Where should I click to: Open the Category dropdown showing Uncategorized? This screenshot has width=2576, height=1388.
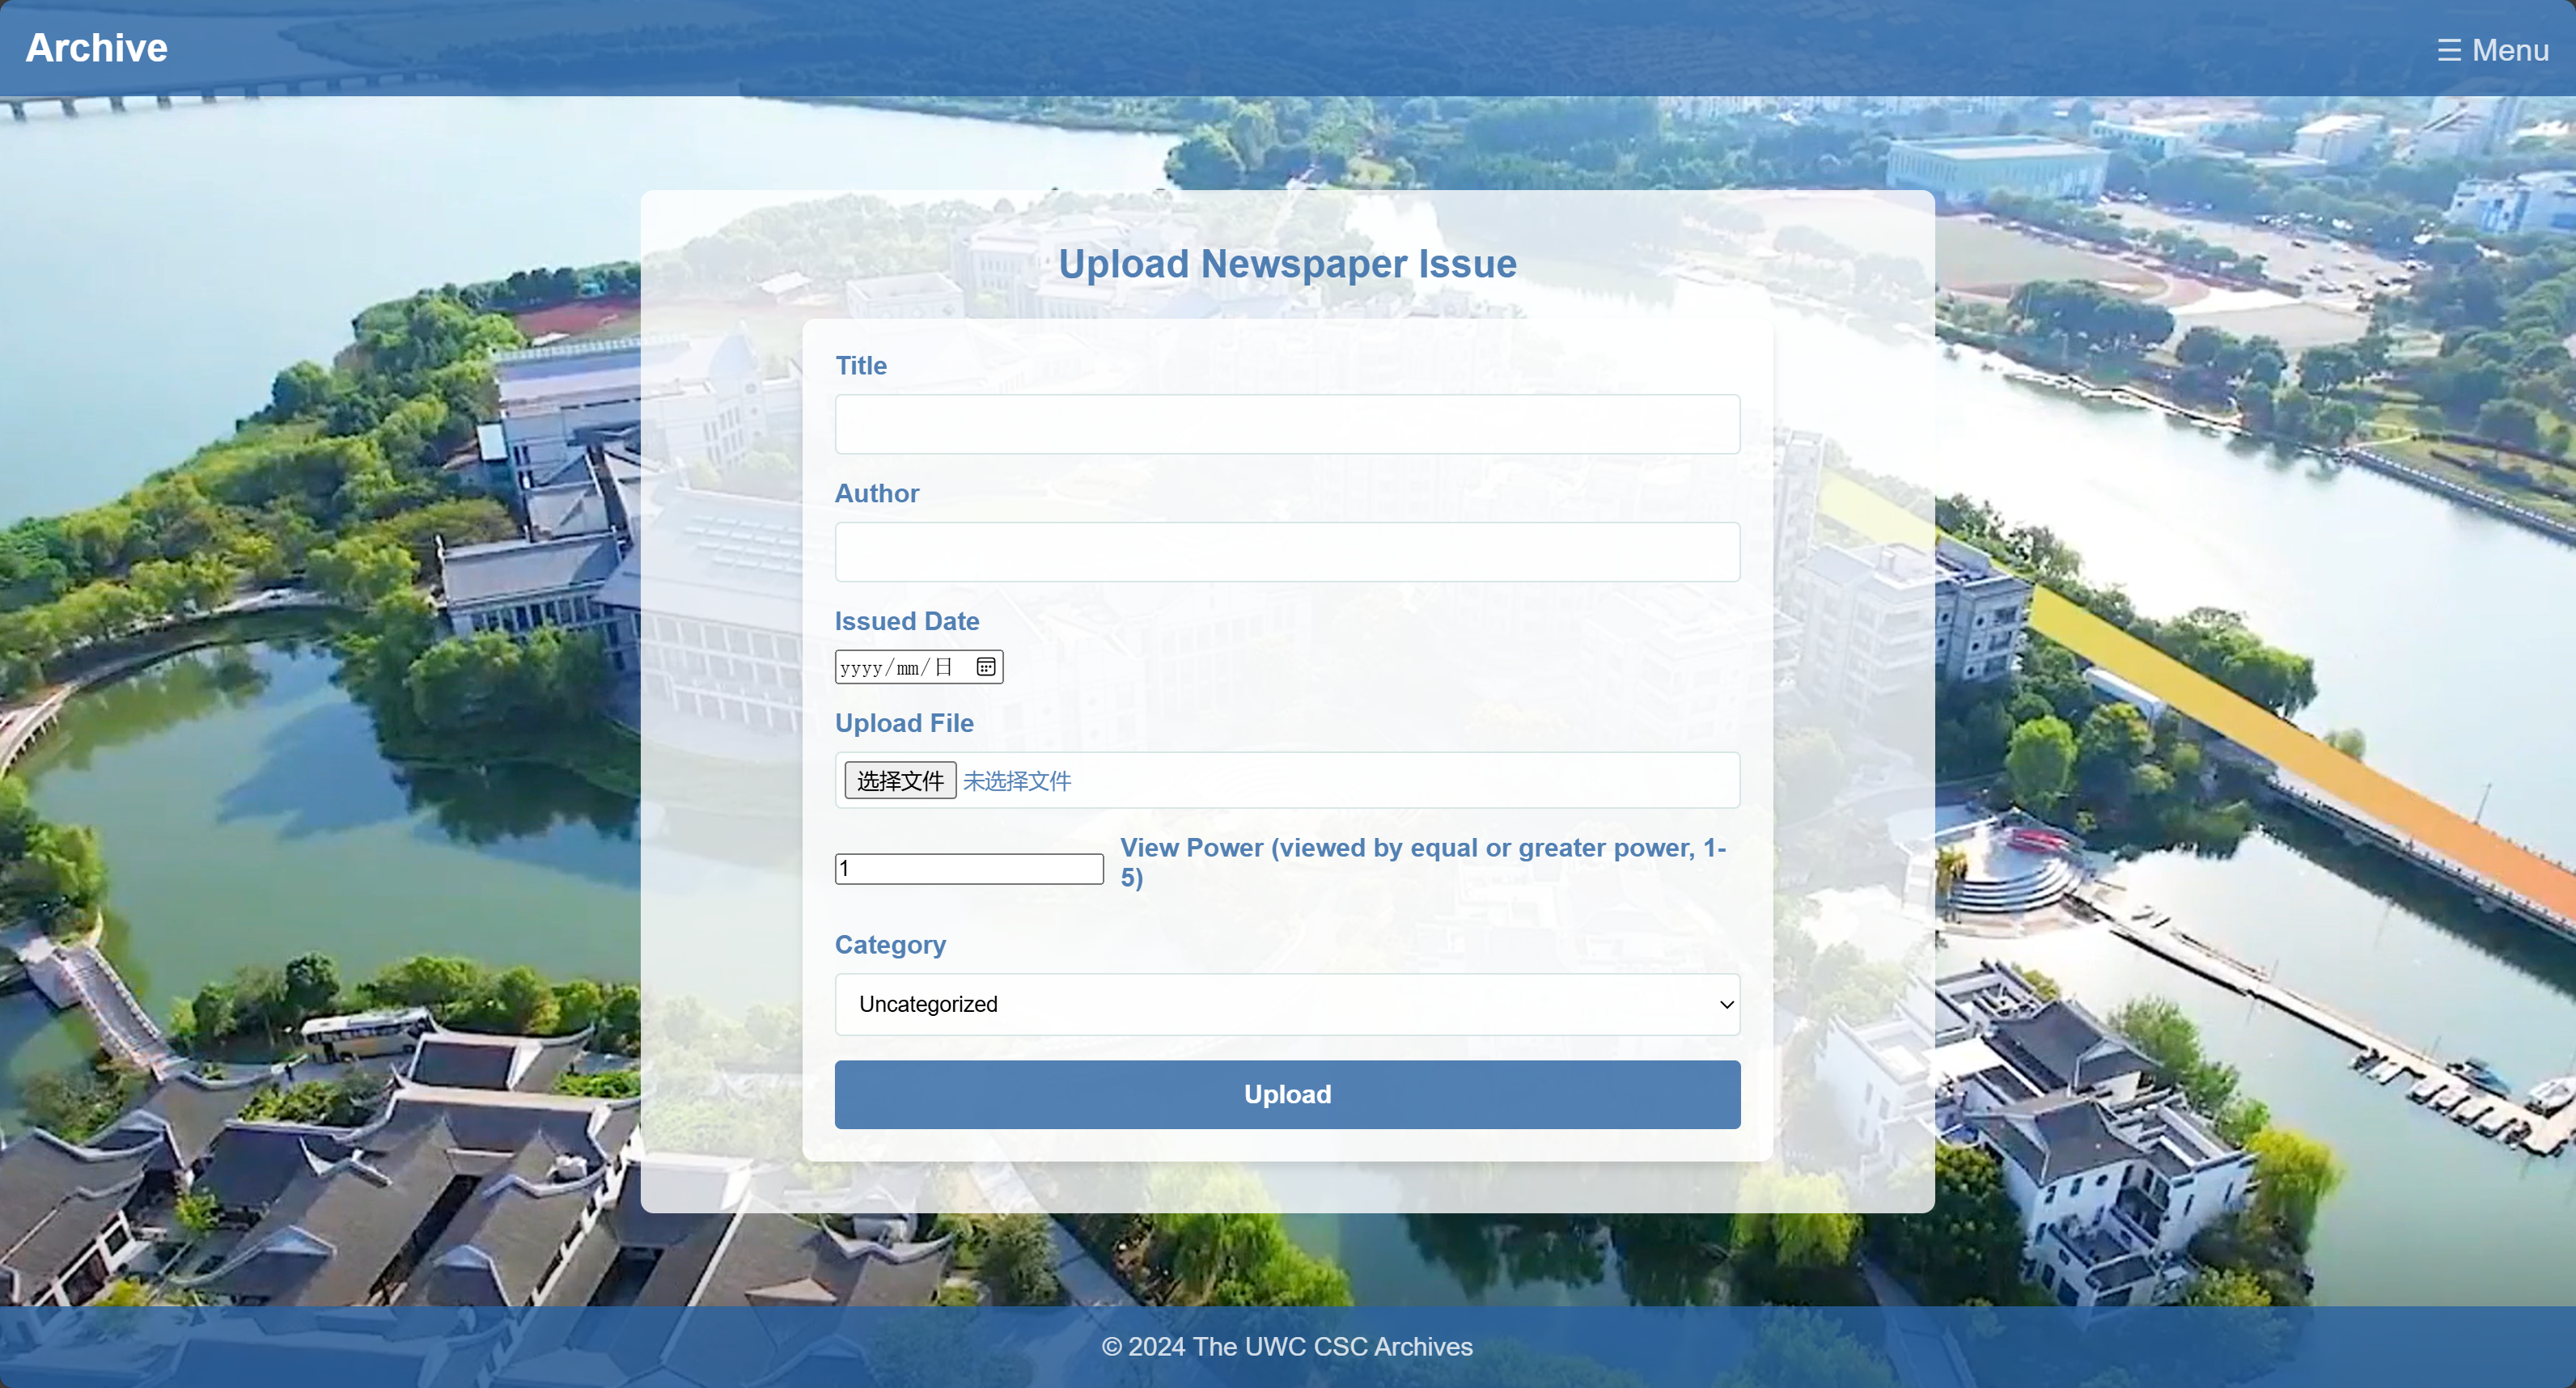1287,1004
